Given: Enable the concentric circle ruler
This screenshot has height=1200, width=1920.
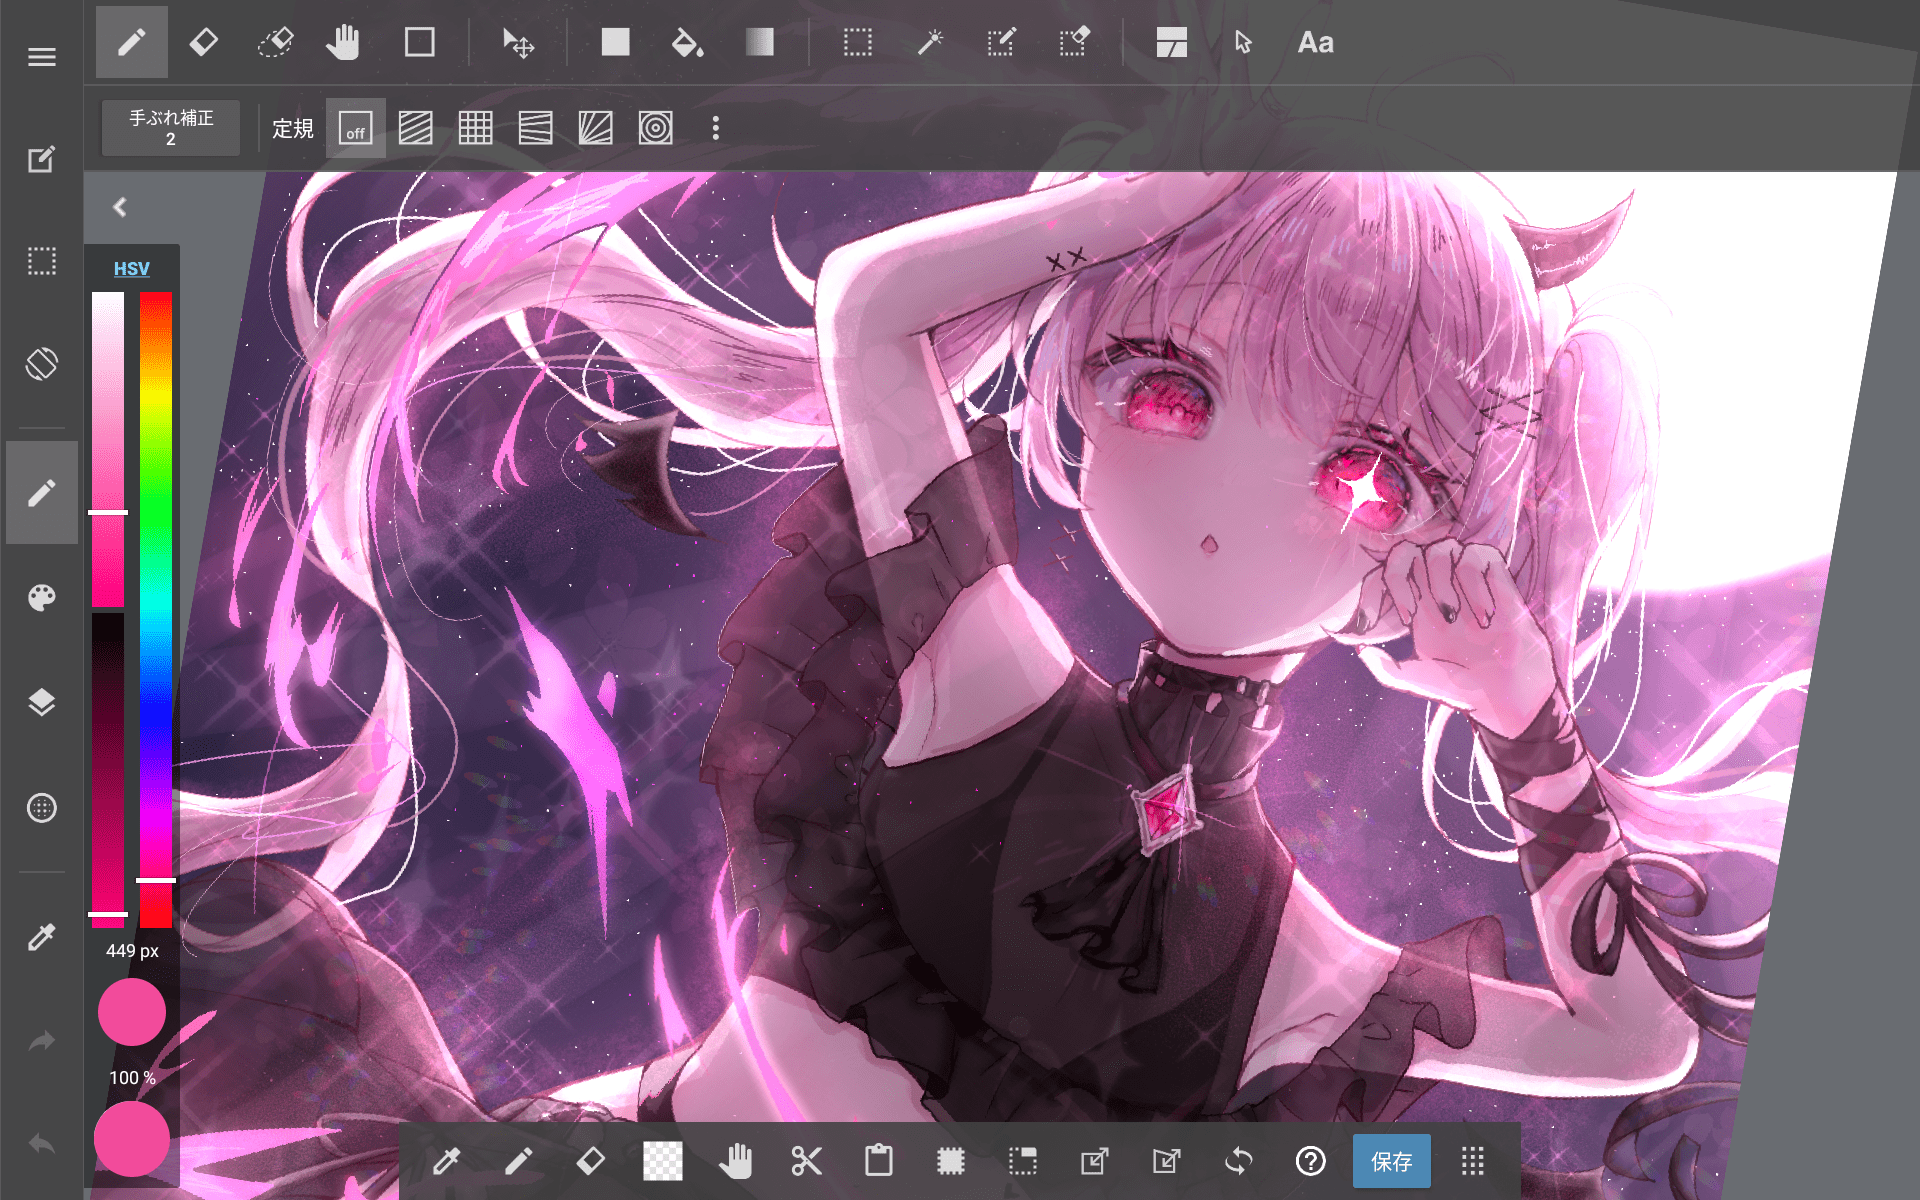Looking at the screenshot, I should point(655,128).
